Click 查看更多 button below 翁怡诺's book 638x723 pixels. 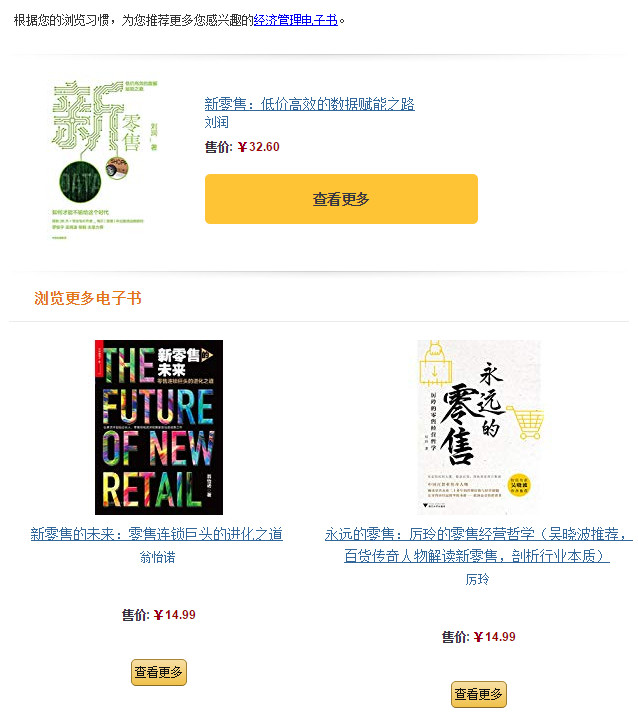tap(159, 672)
